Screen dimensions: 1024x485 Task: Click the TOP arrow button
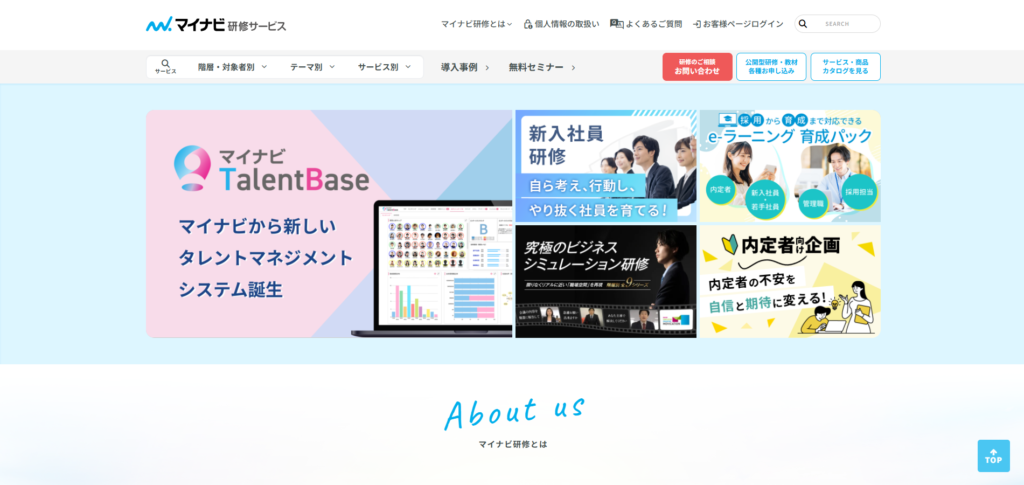click(x=993, y=456)
